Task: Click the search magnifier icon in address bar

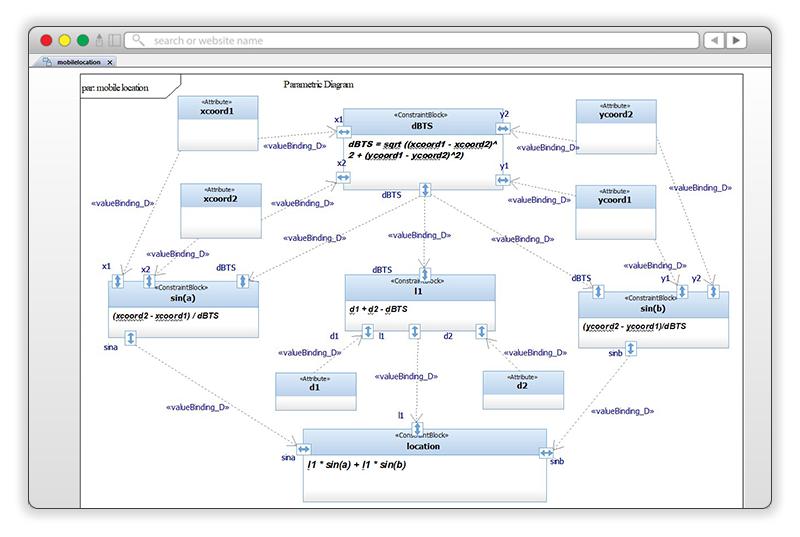Action: (x=138, y=41)
